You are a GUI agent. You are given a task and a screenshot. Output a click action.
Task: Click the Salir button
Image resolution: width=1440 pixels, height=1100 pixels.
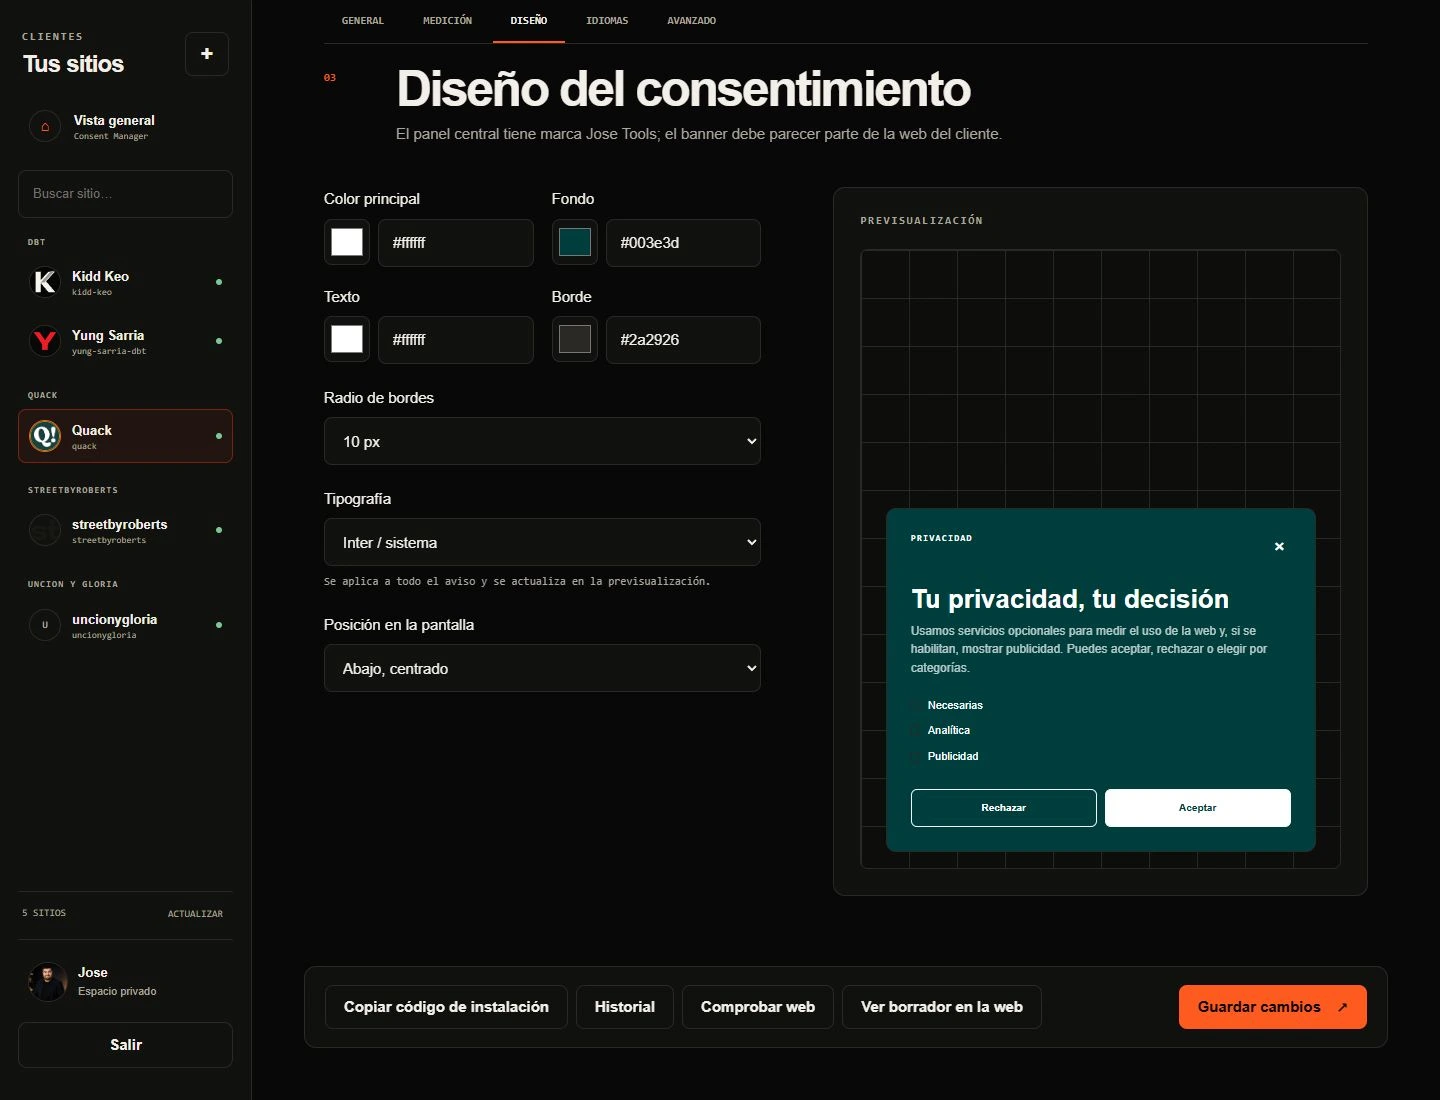tap(125, 1045)
